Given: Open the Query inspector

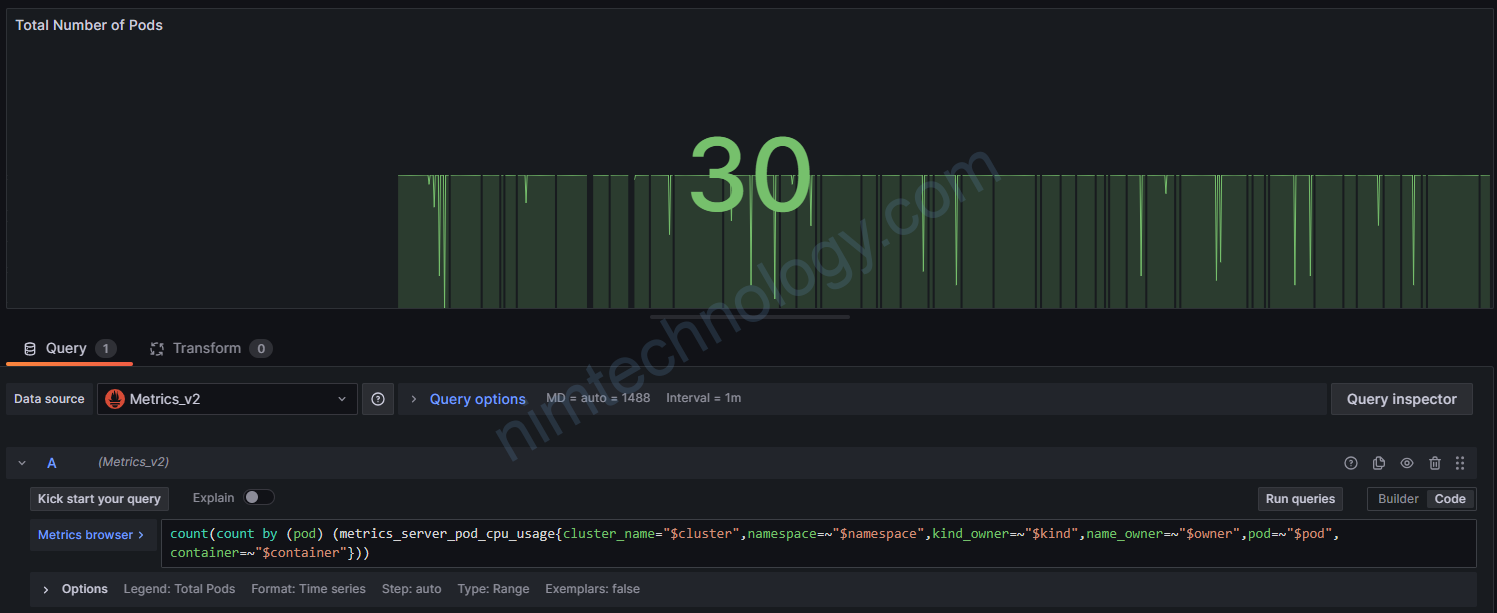Looking at the screenshot, I should (x=1401, y=399).
